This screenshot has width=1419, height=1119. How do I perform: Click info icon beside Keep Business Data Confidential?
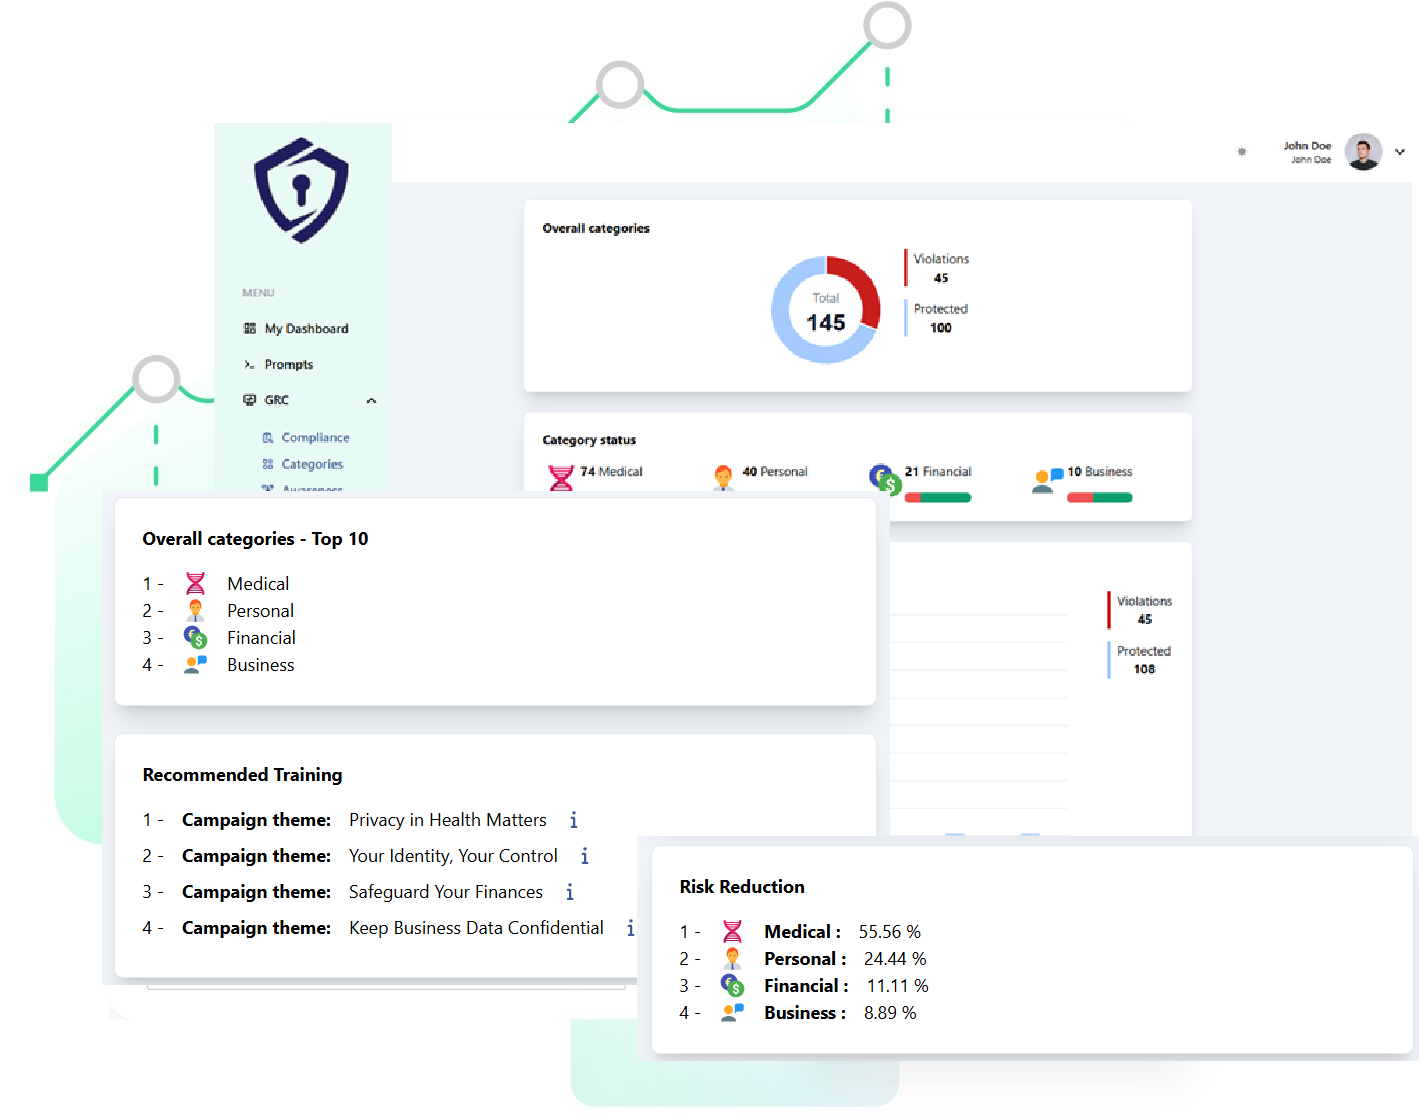click(631, 928)
